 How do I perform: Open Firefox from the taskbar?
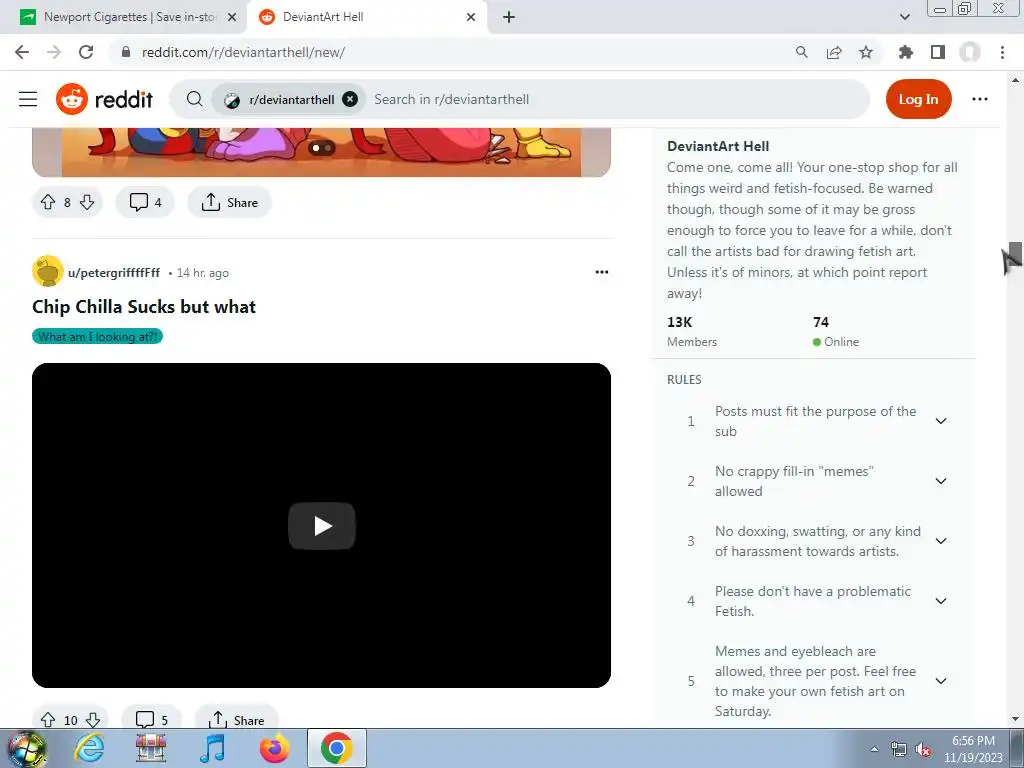pyautogui.click(x=275, y=748)
